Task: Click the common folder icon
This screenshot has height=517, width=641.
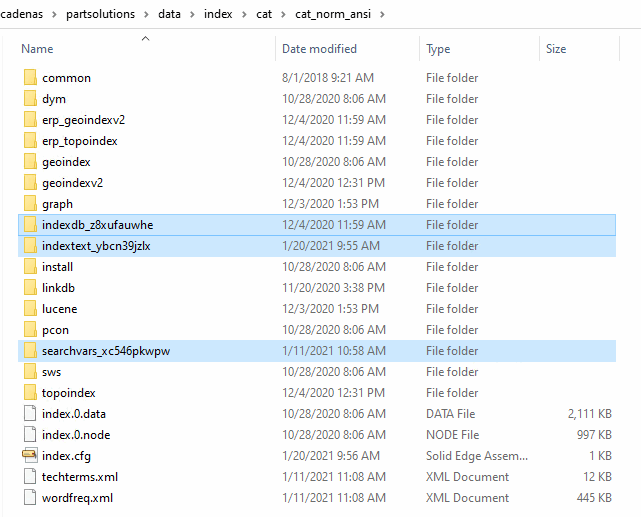Action: click(29, 78)
